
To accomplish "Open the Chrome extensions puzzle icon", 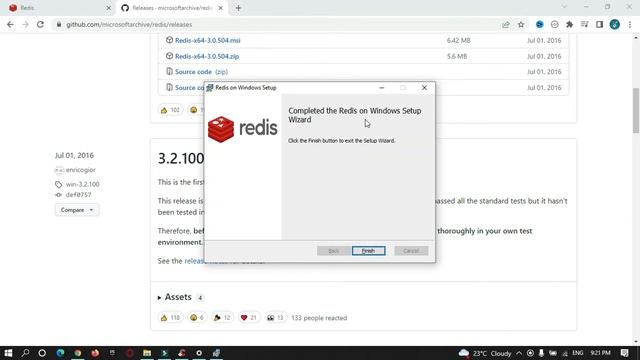I will (x=569, y=24).
